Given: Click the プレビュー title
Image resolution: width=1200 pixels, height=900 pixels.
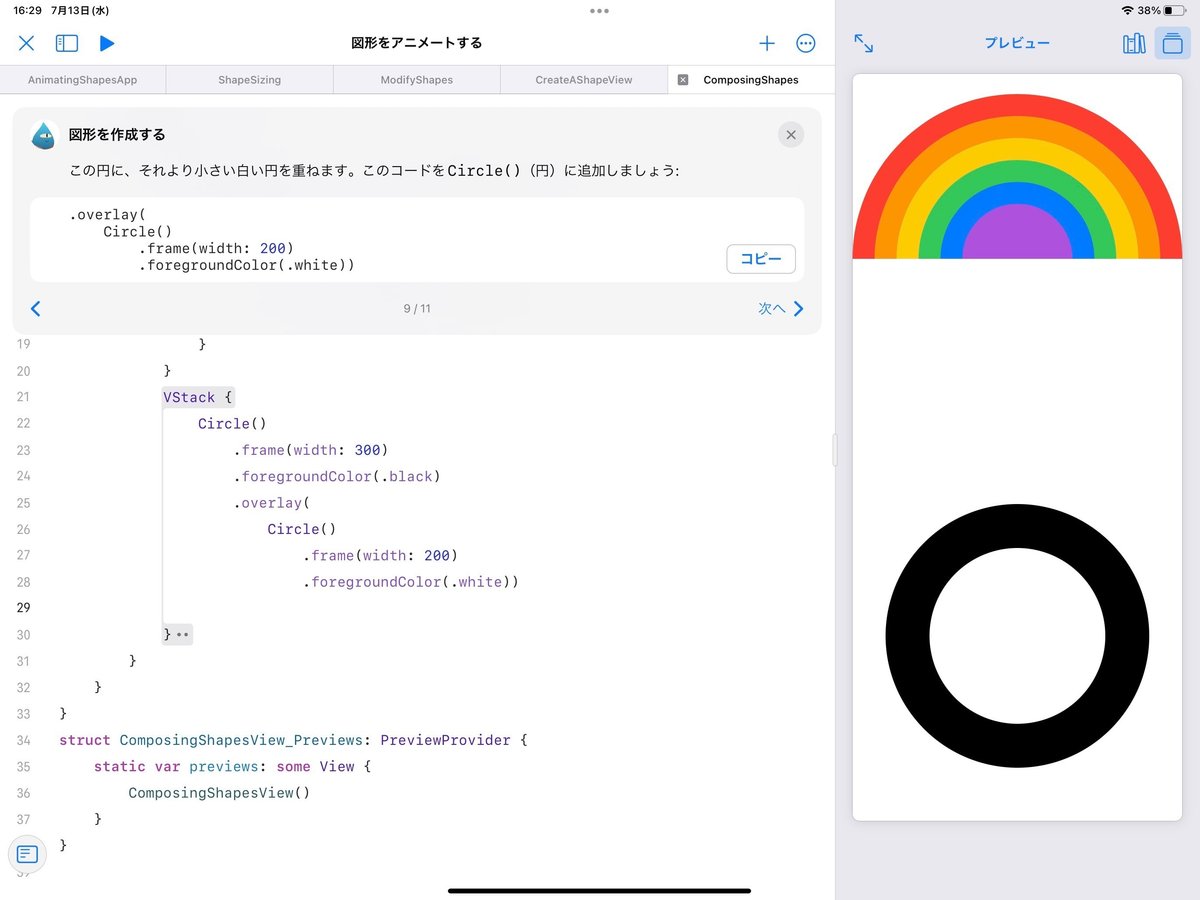Looking at the screenshot, I should point(1017,43).
